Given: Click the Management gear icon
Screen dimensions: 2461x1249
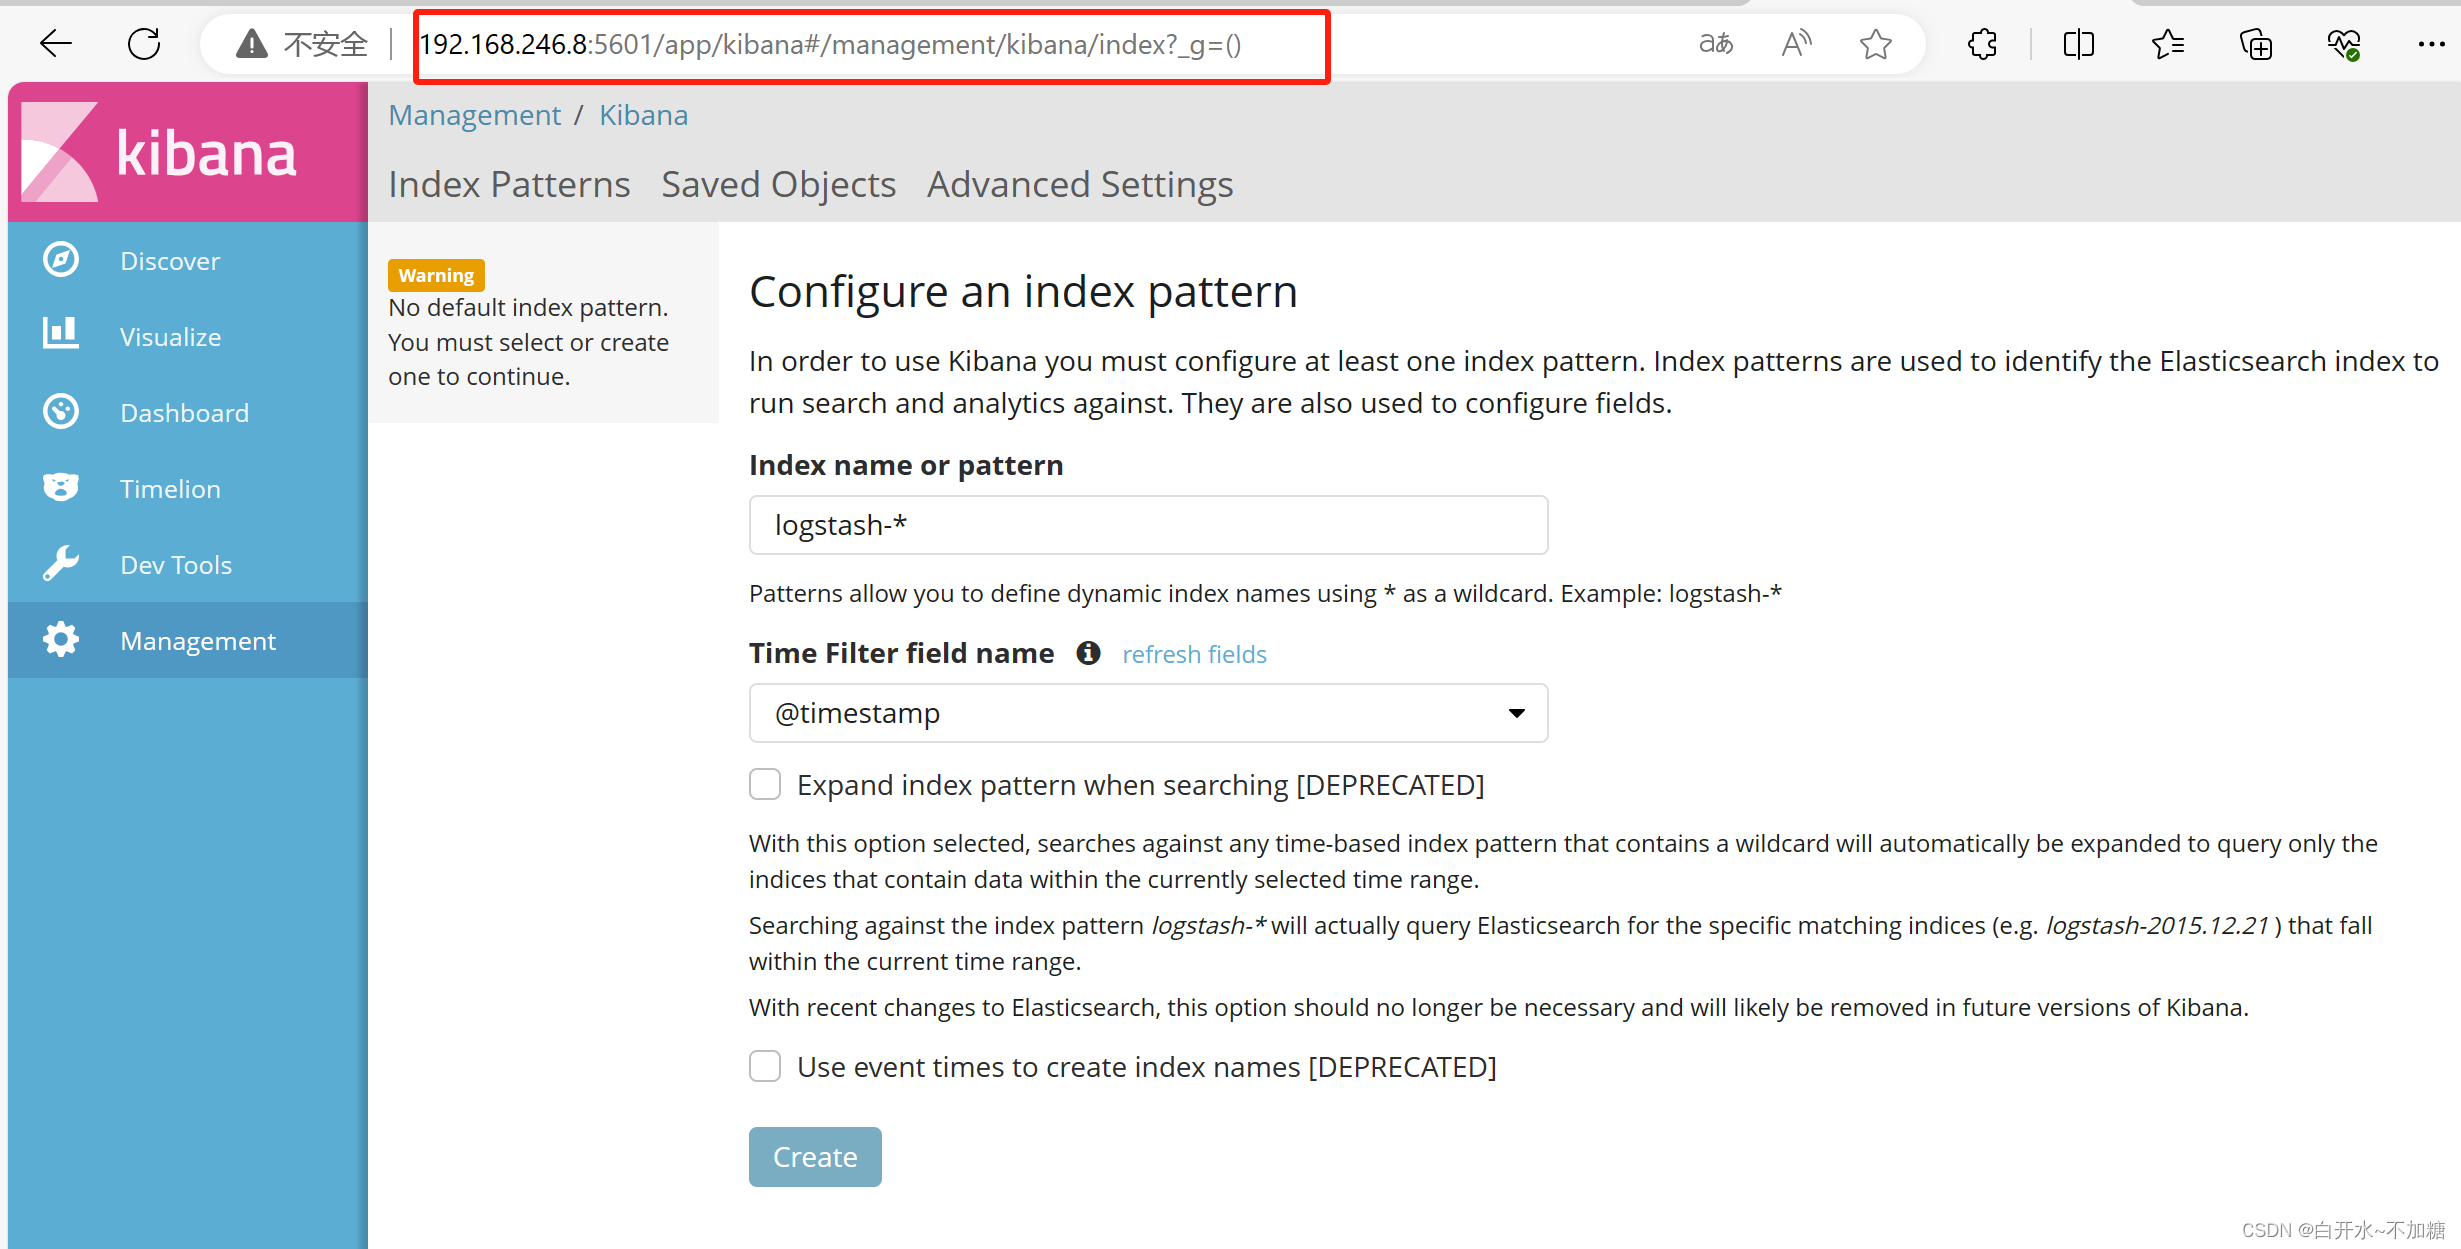Looking at the screenshot, I should pos(61,640).
